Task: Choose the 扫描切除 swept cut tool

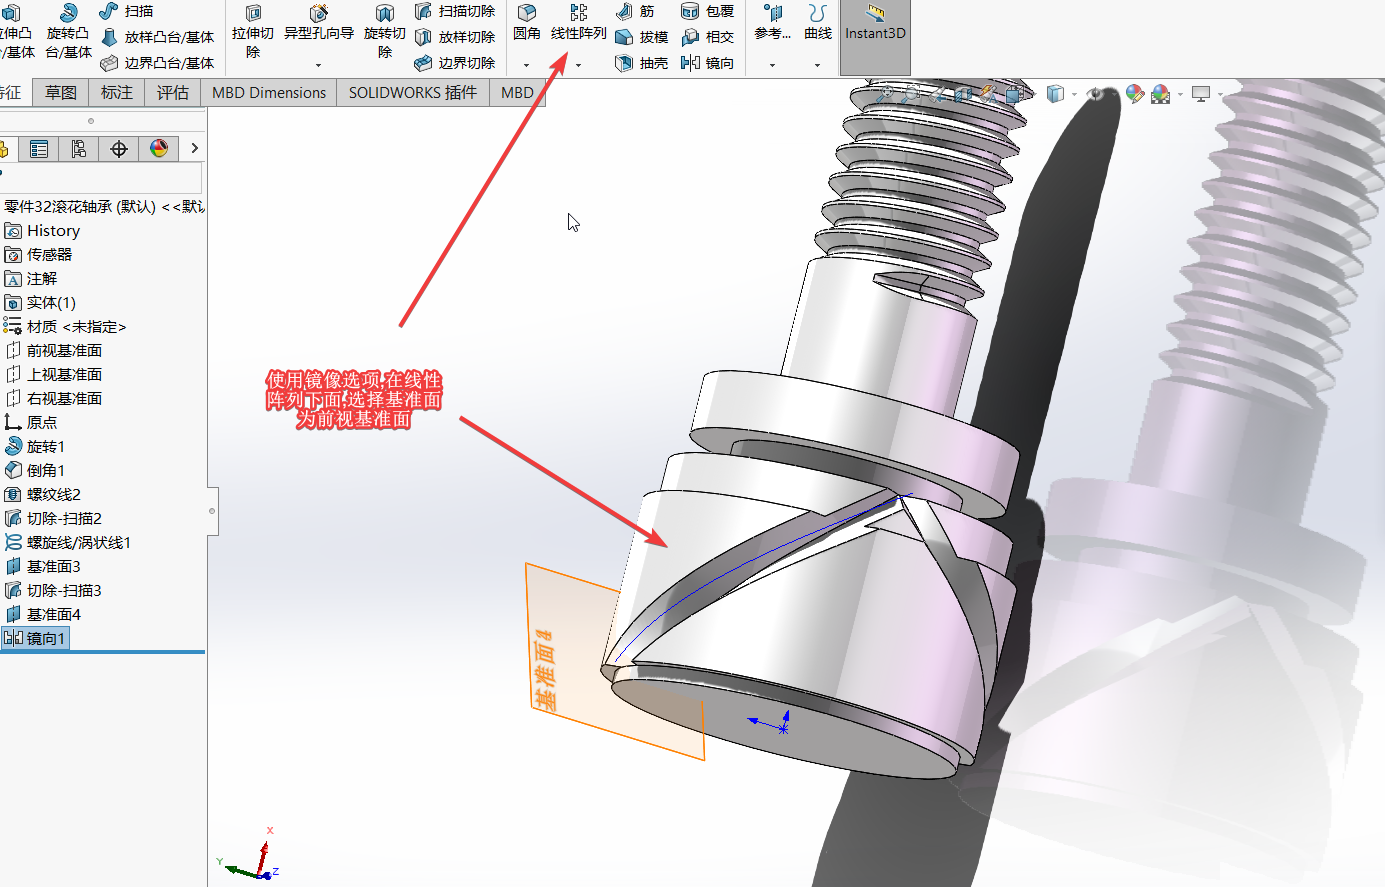Action: coord(455,11)
